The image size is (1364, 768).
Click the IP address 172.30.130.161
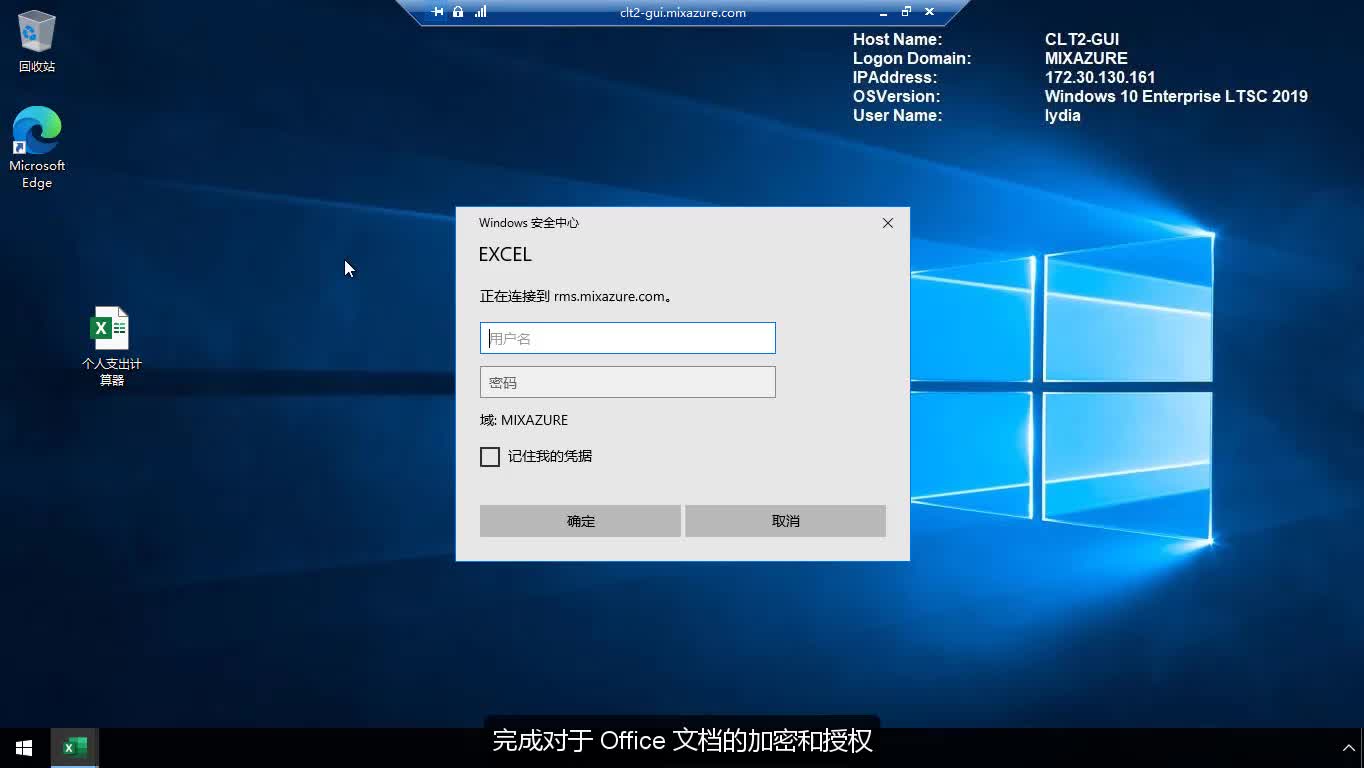pos(1100,77)
